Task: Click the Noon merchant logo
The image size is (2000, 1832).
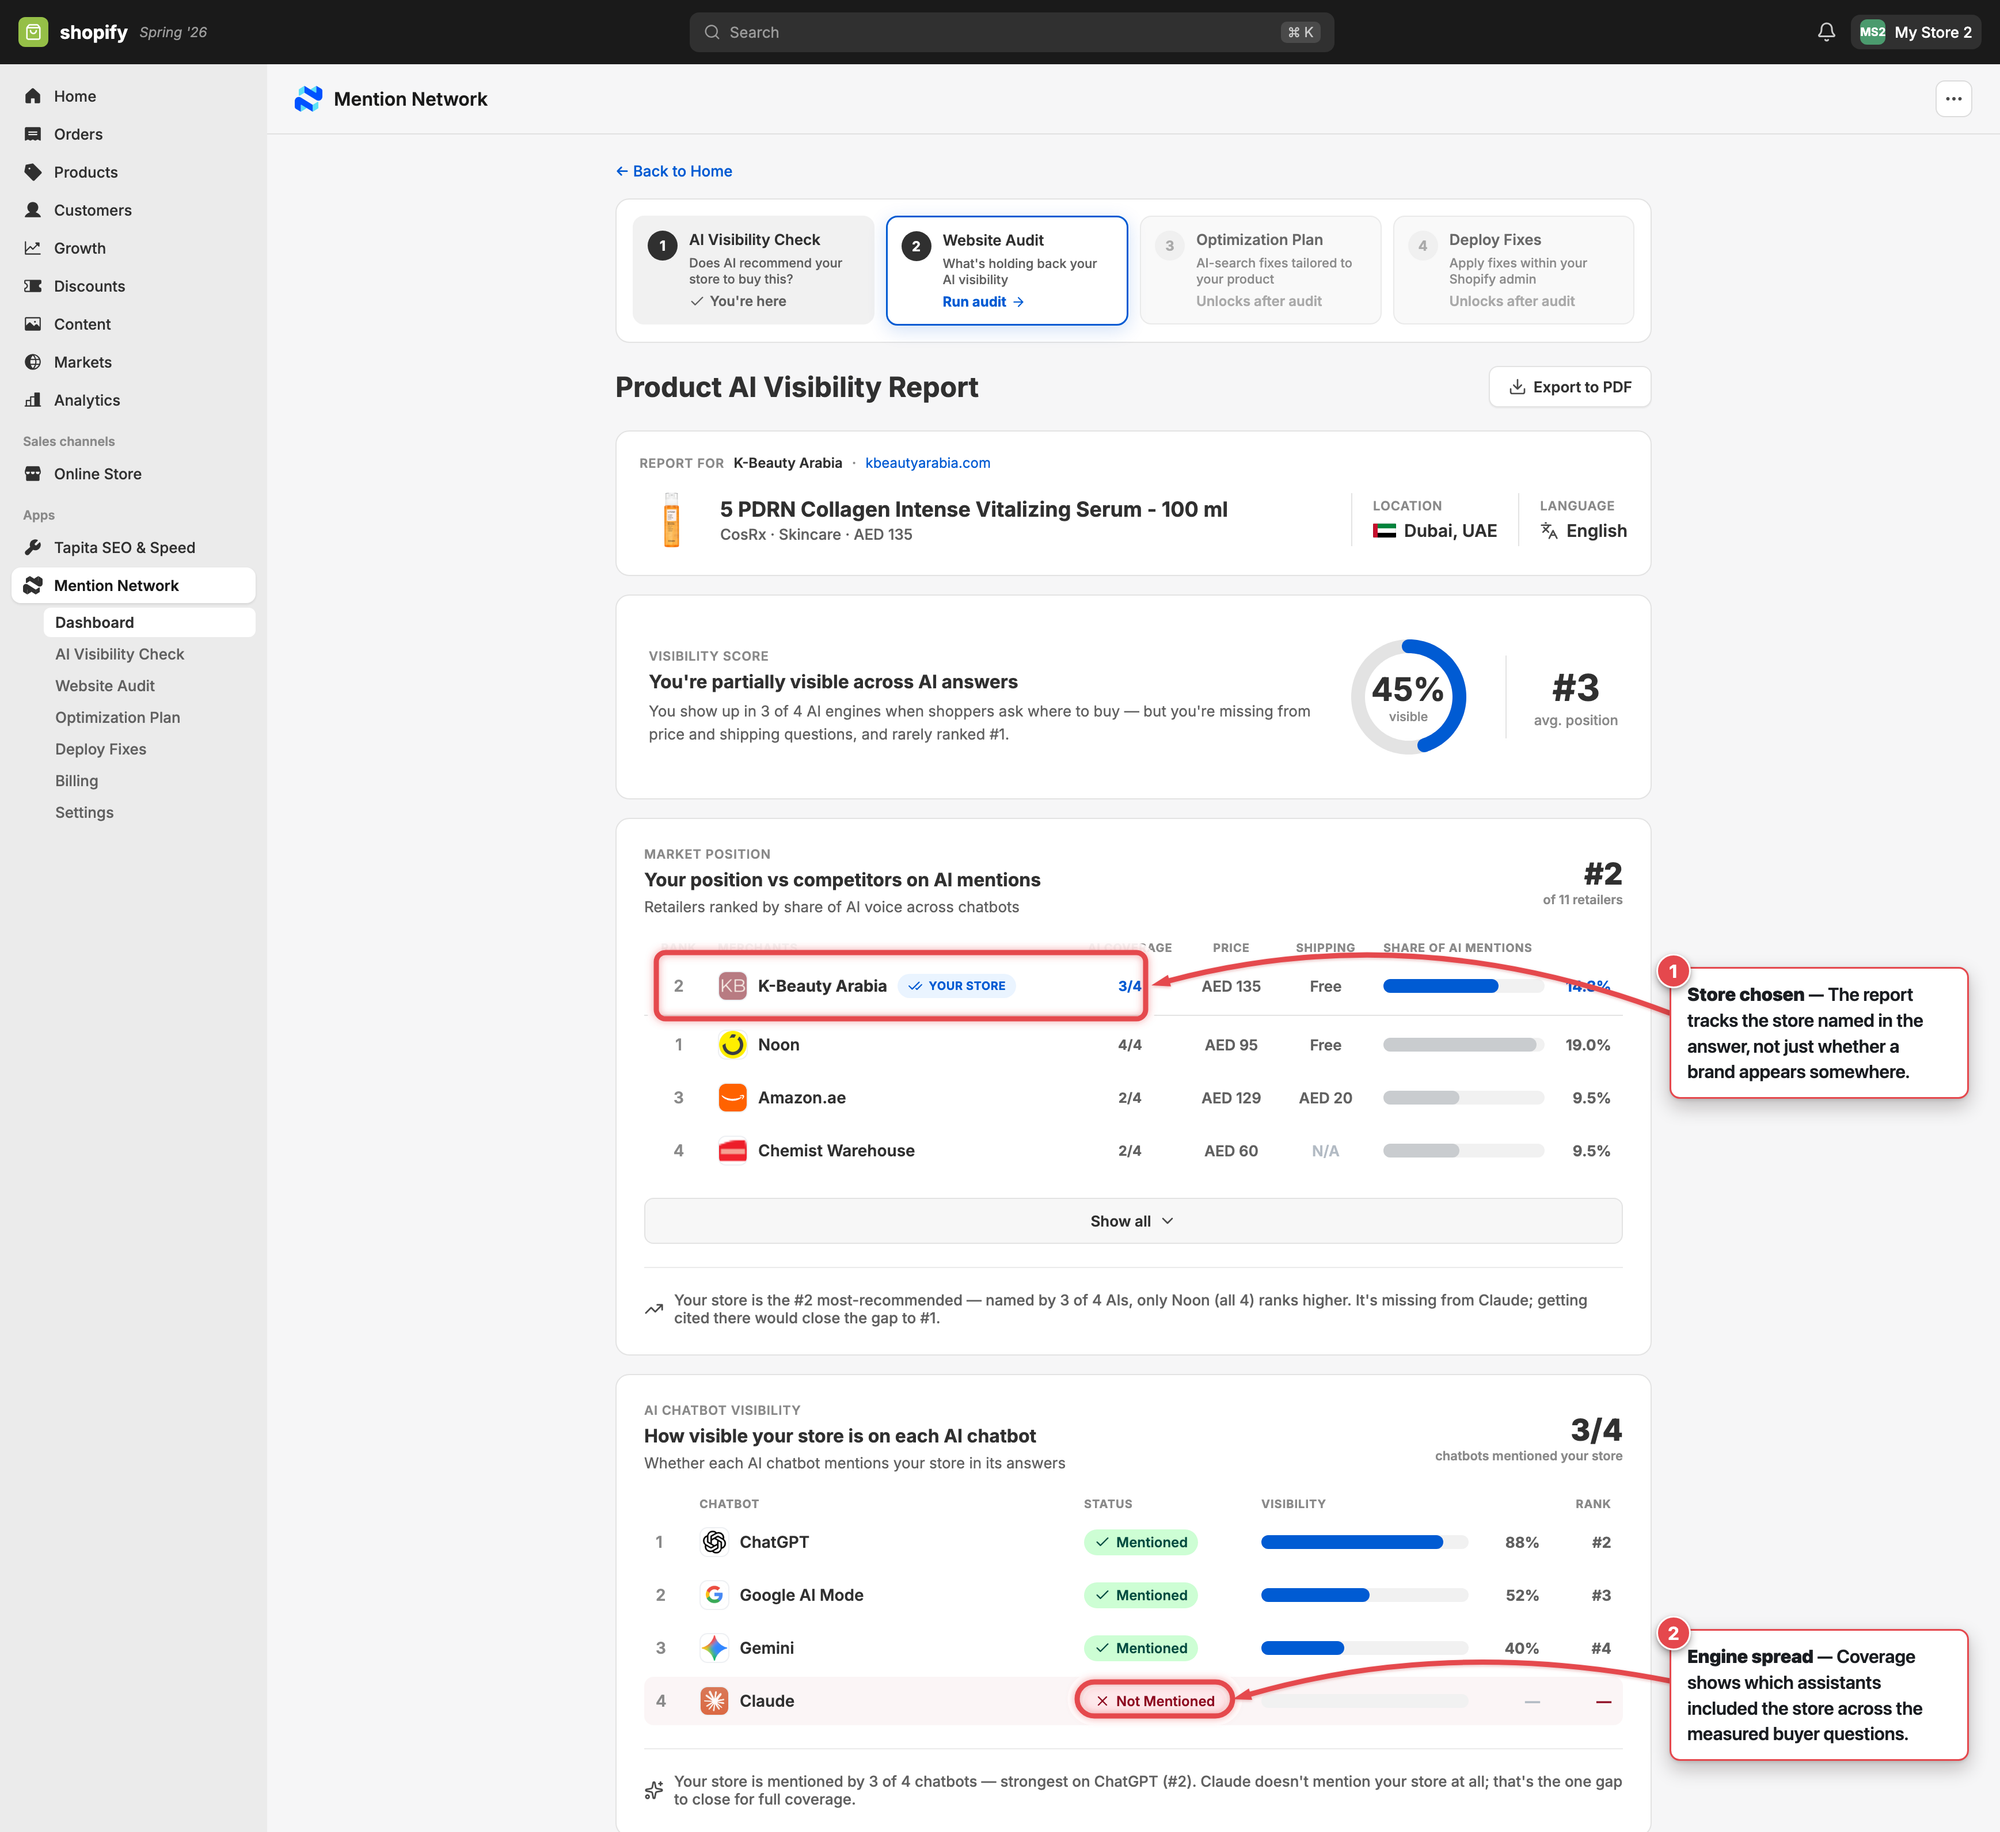Action: coord(733,1045)
